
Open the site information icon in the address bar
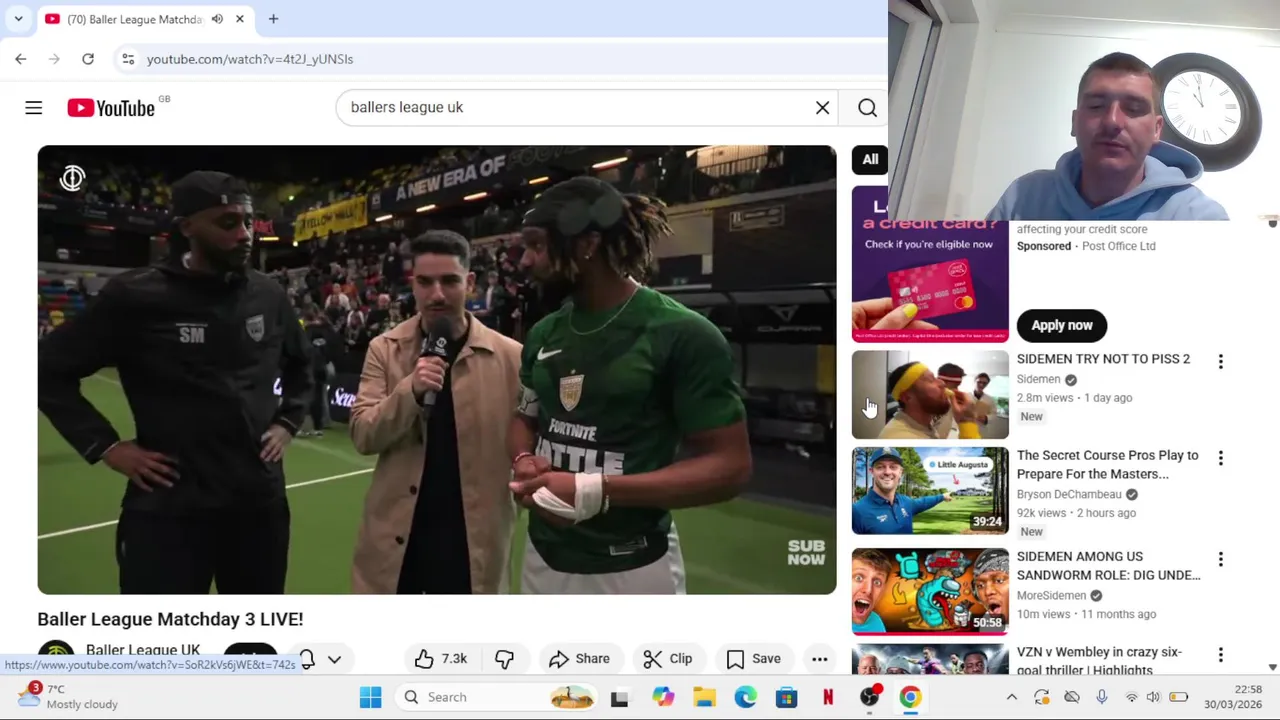point(128,59)
